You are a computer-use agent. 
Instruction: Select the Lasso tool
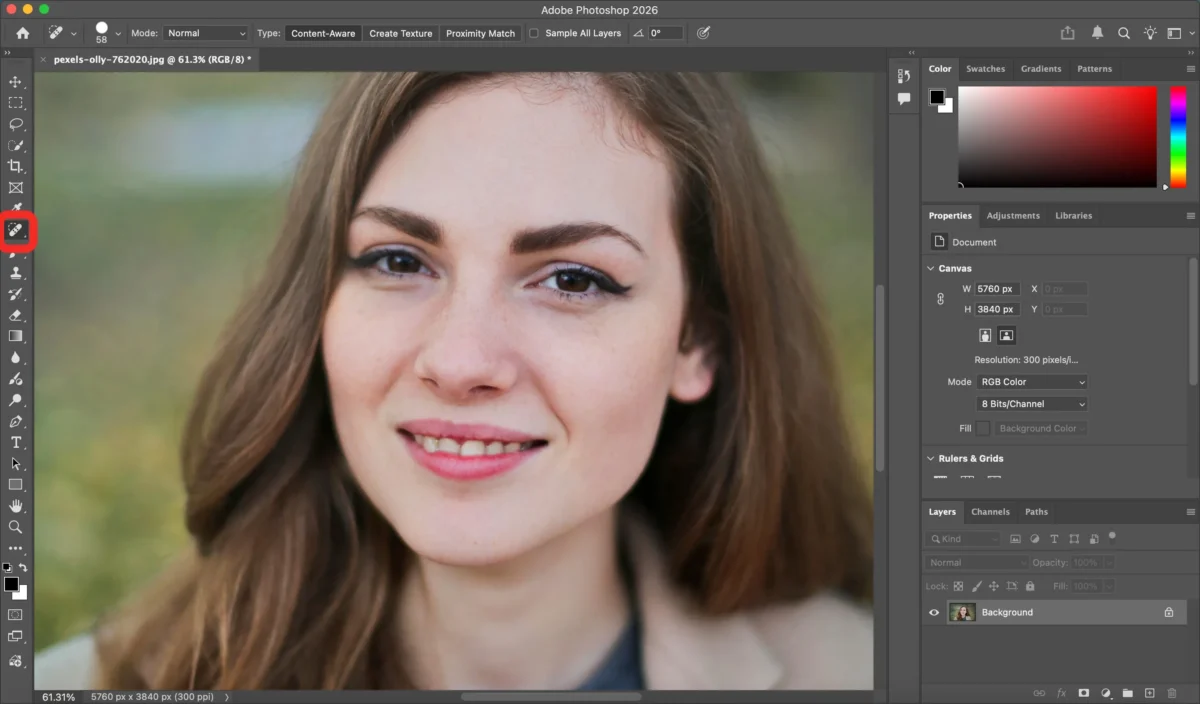(14, 124)
